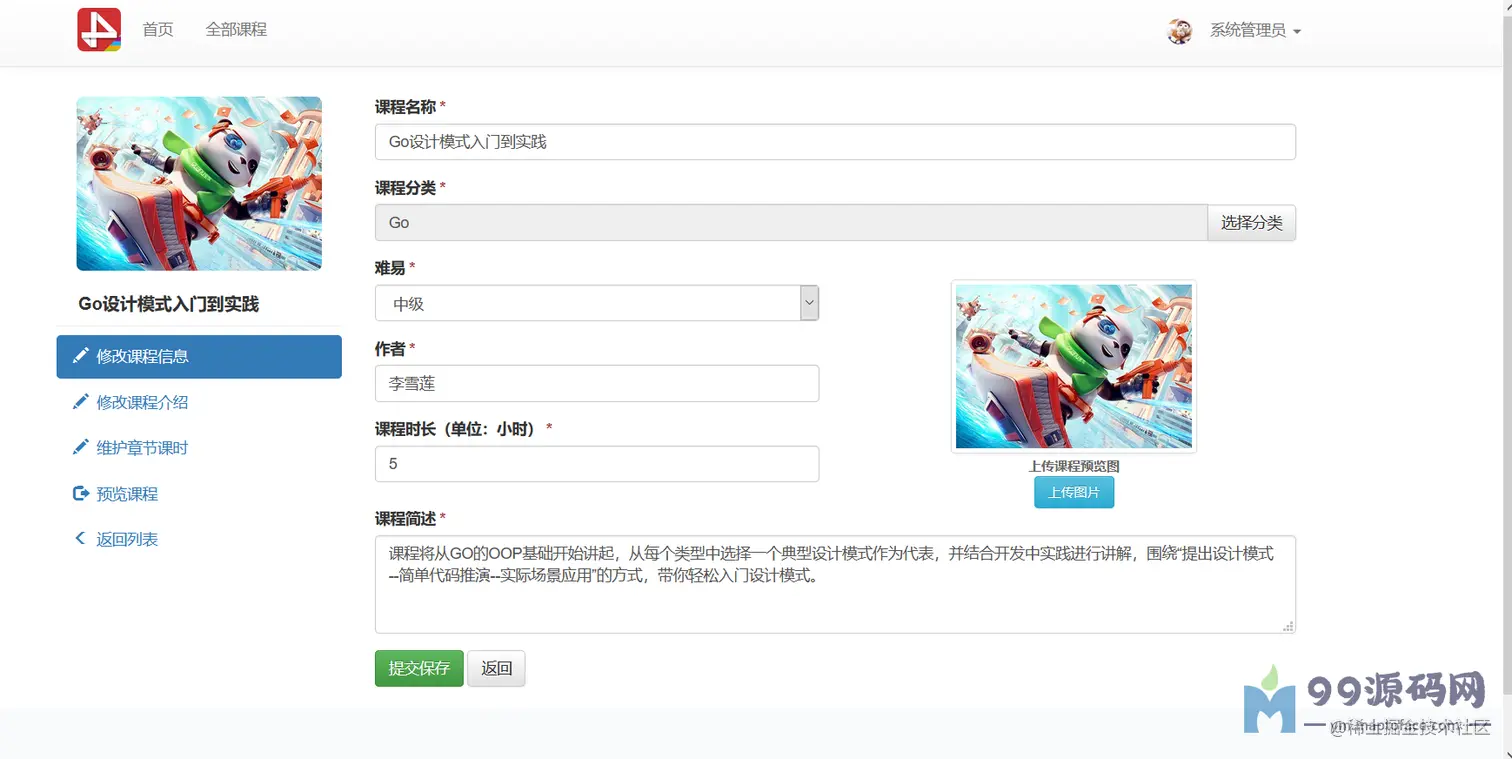1512x759 pixels.
Task: Click the pencil icon beside 修改课程信息
Action: coord(81,355)
